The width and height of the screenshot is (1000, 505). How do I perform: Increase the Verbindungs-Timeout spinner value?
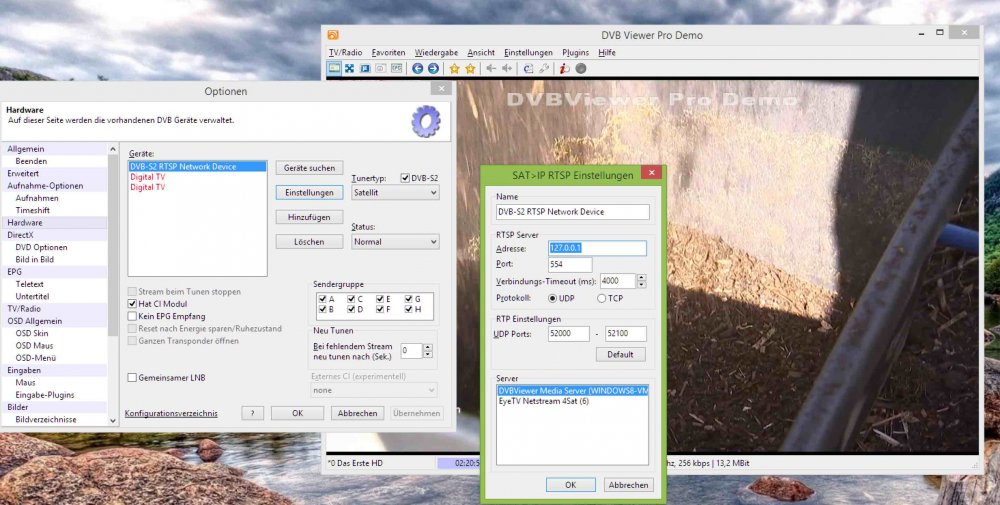[x=641, y=278]
